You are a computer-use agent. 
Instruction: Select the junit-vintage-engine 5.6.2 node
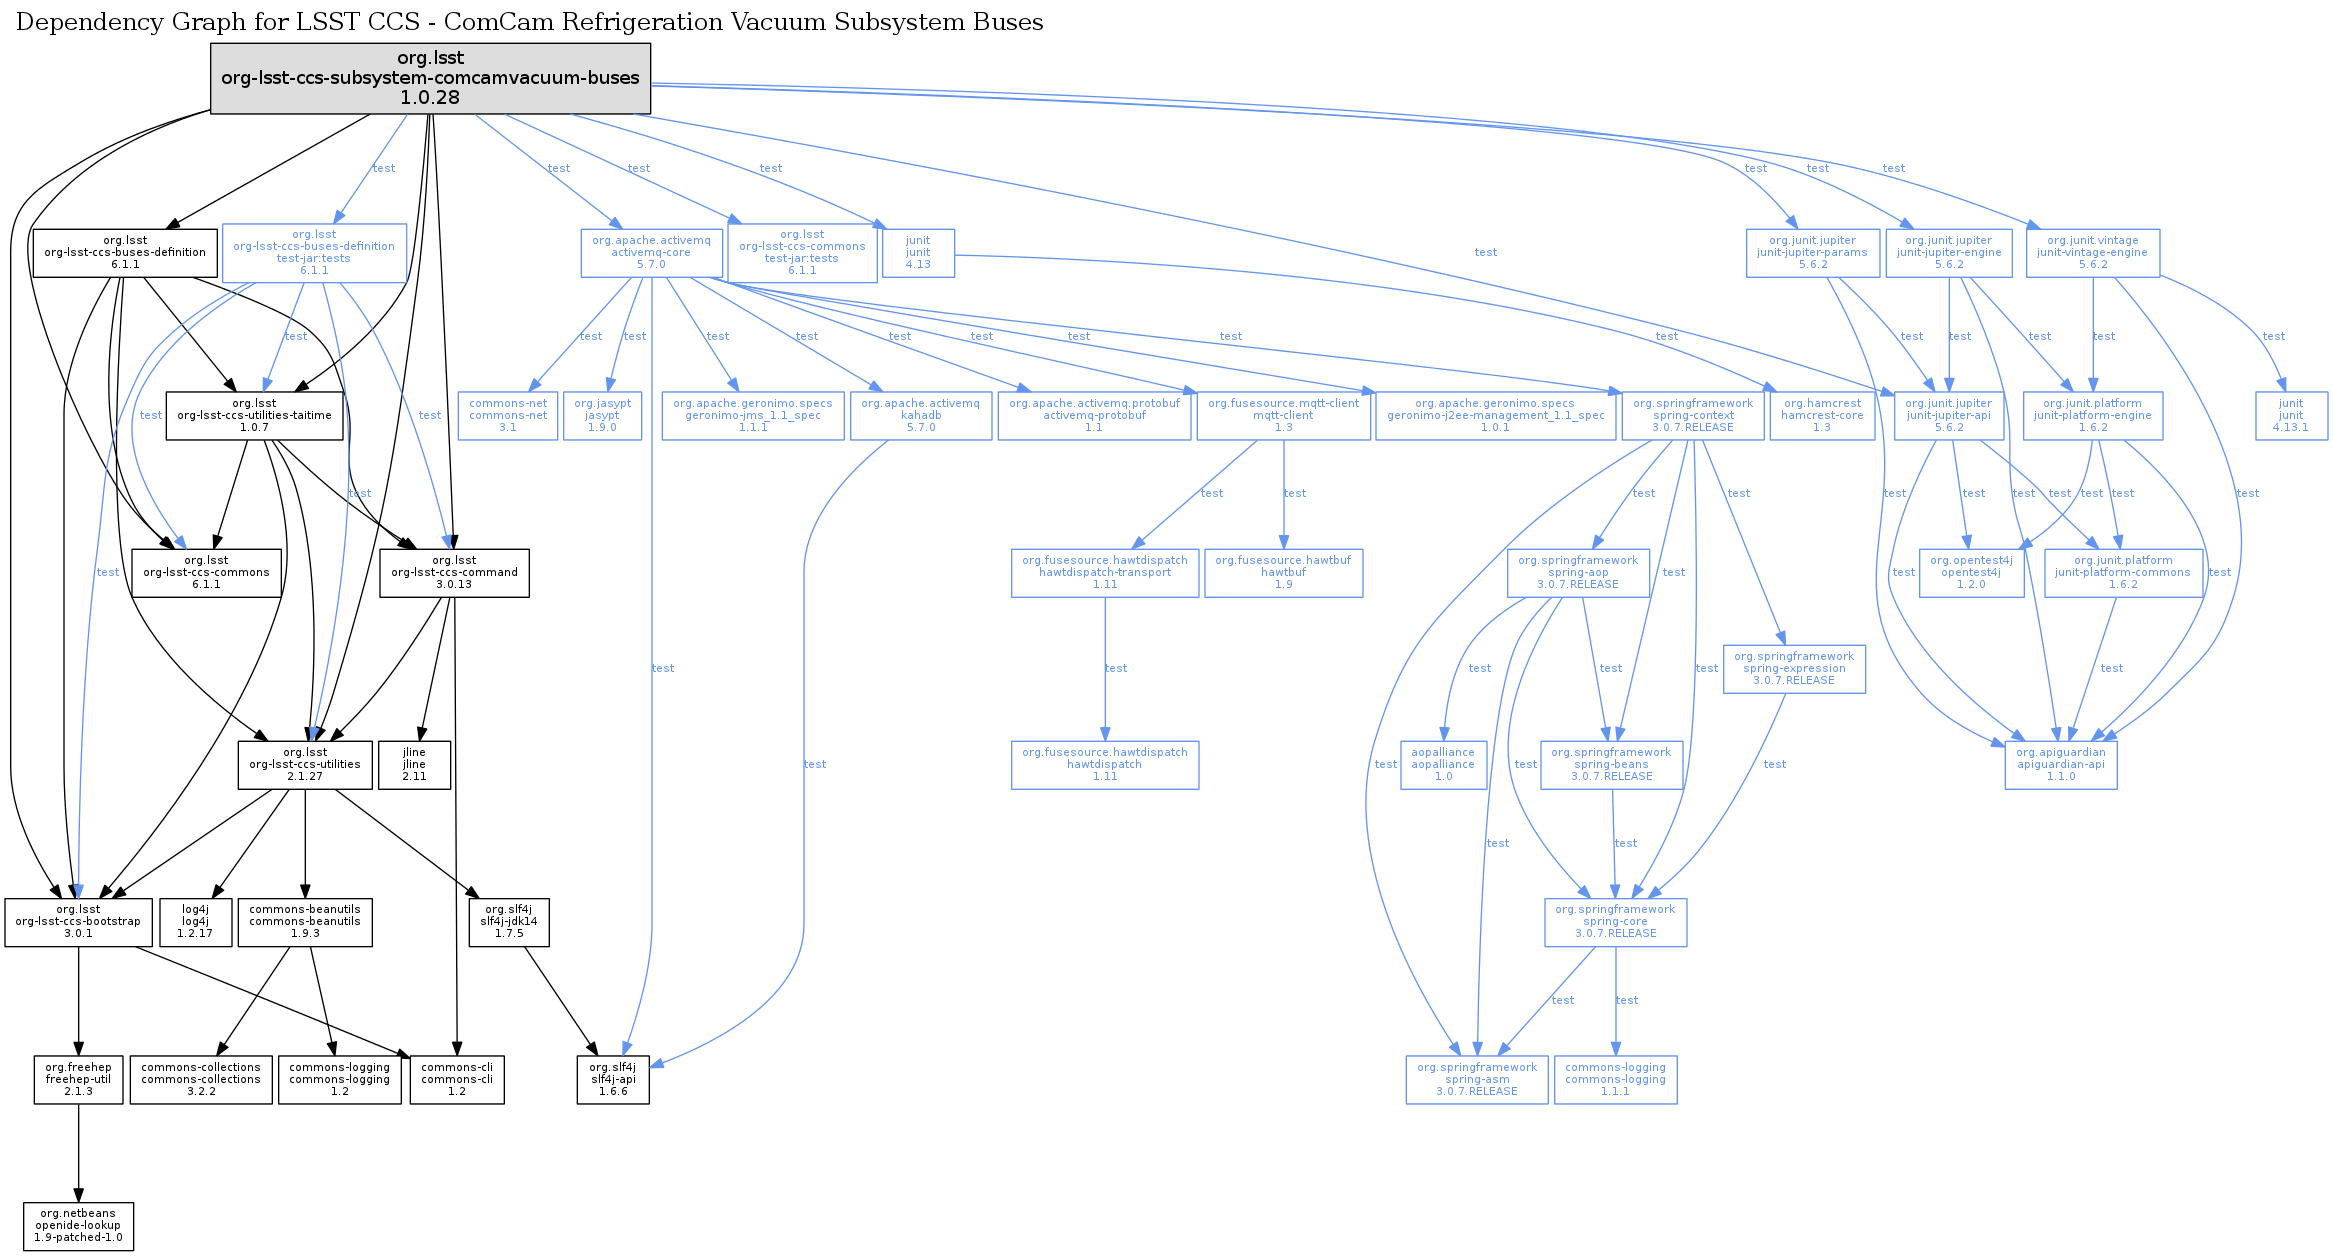click(2092, 253)
